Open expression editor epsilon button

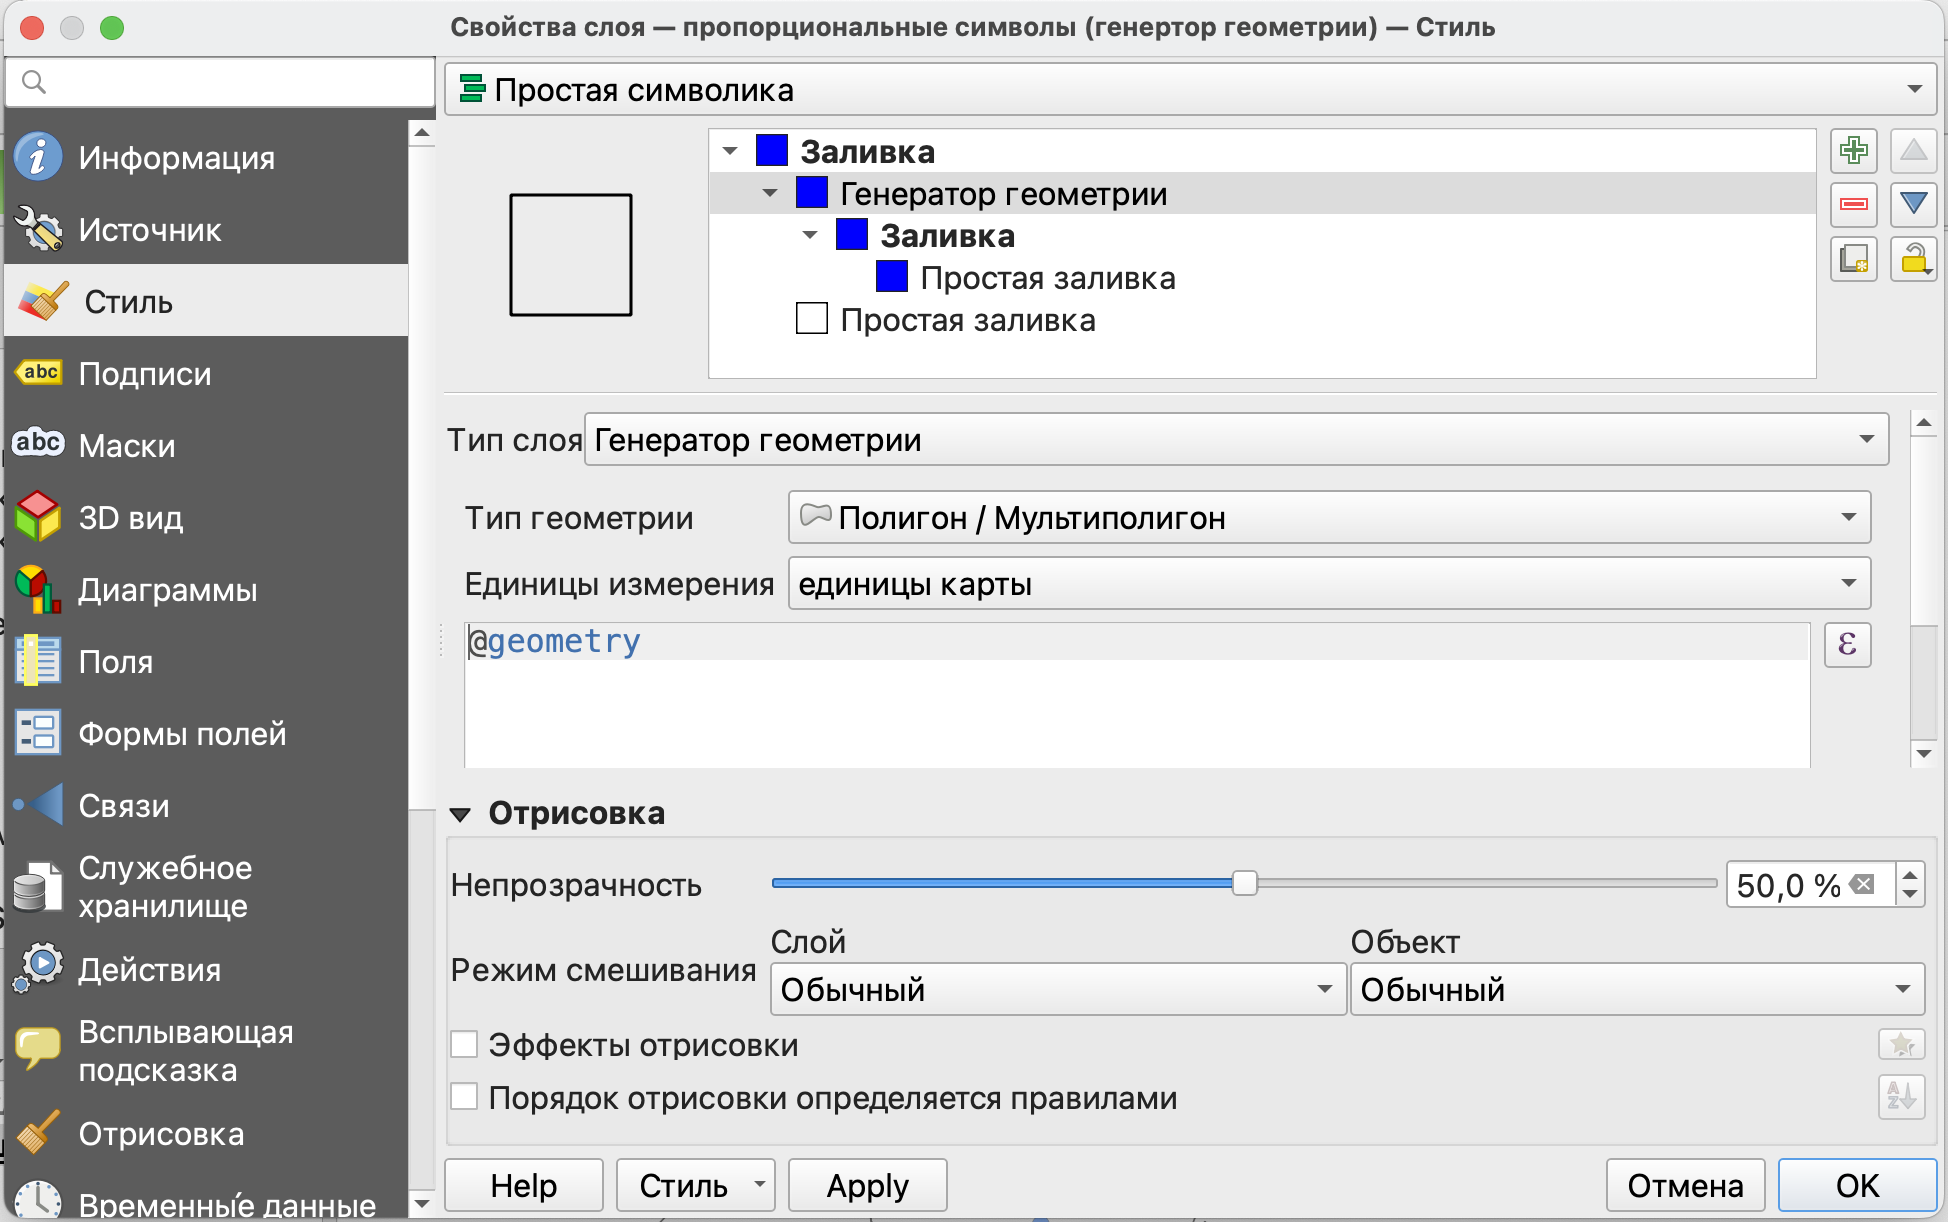tap(1847, 644)
